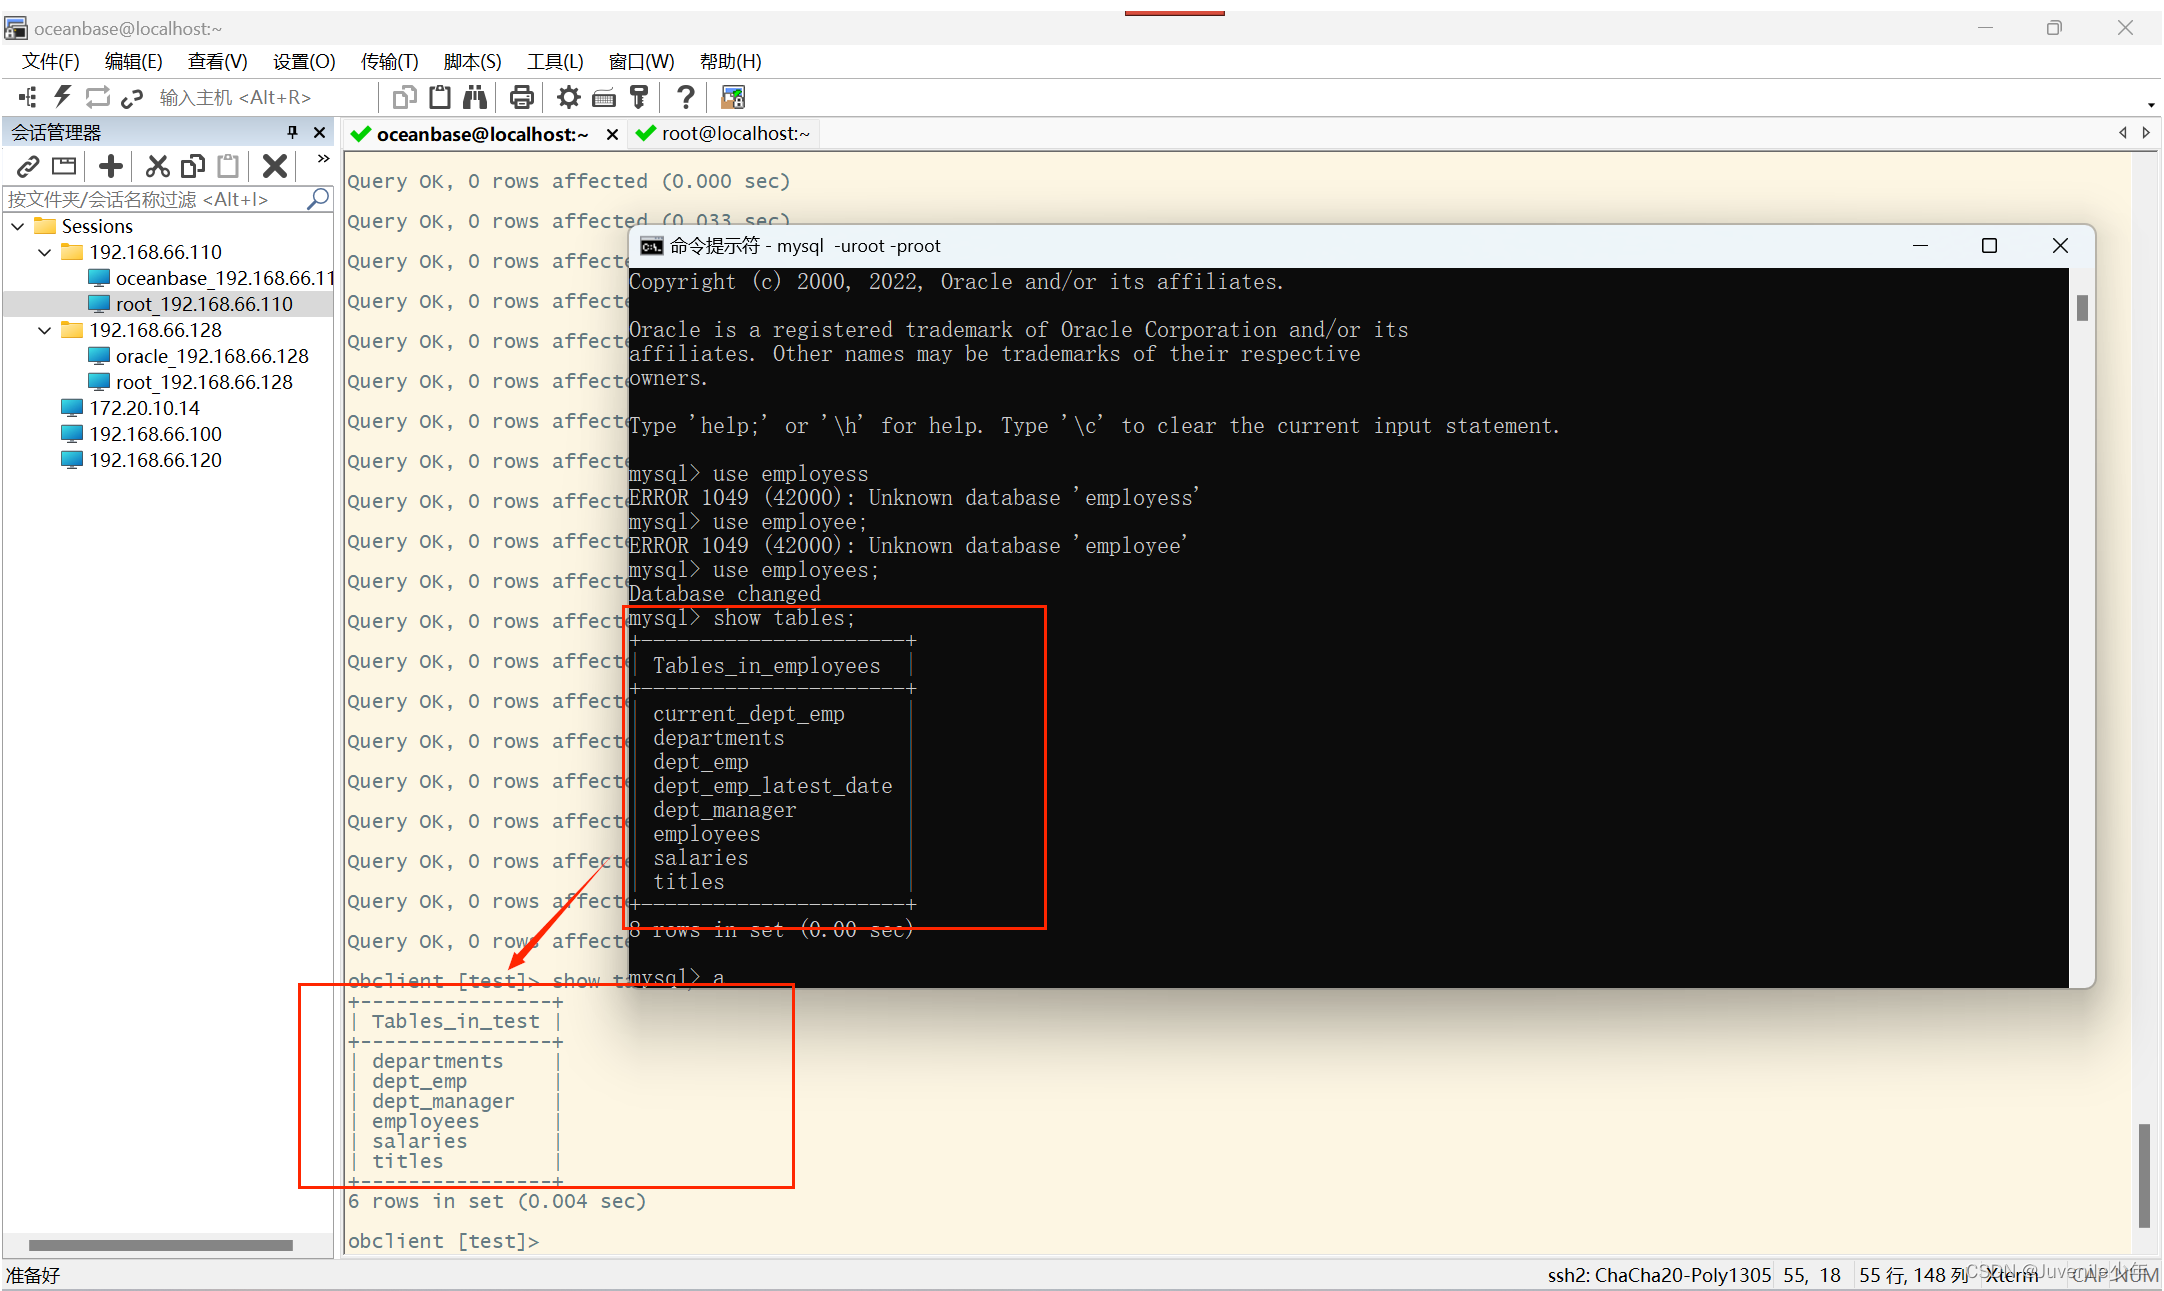2164x1291 pixels.
Task: Maximize the command prompt mysql window
Action: coord(1989,246)
